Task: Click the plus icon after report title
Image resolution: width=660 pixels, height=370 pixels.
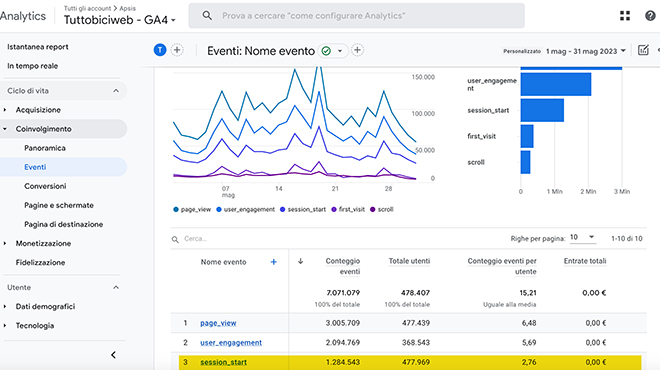Action: [x=357, y=51]
